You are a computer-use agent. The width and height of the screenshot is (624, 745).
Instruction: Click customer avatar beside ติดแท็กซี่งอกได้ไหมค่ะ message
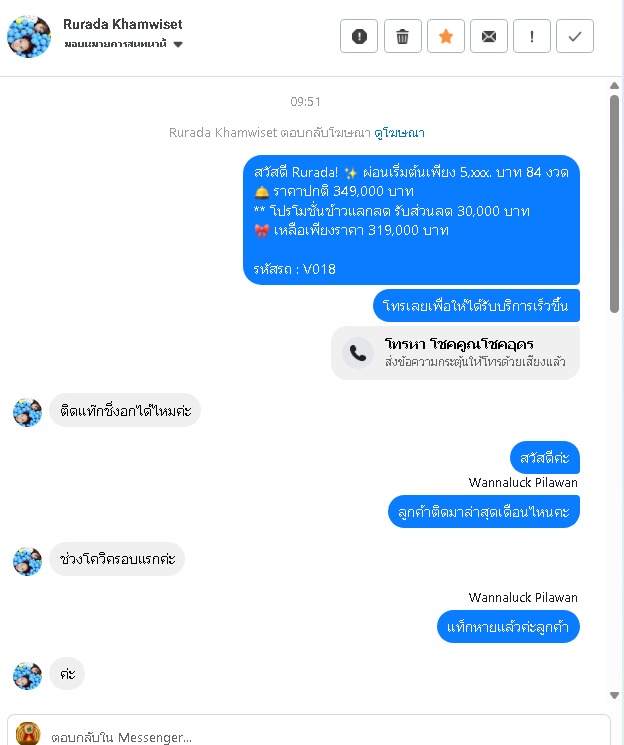[27, 412]
